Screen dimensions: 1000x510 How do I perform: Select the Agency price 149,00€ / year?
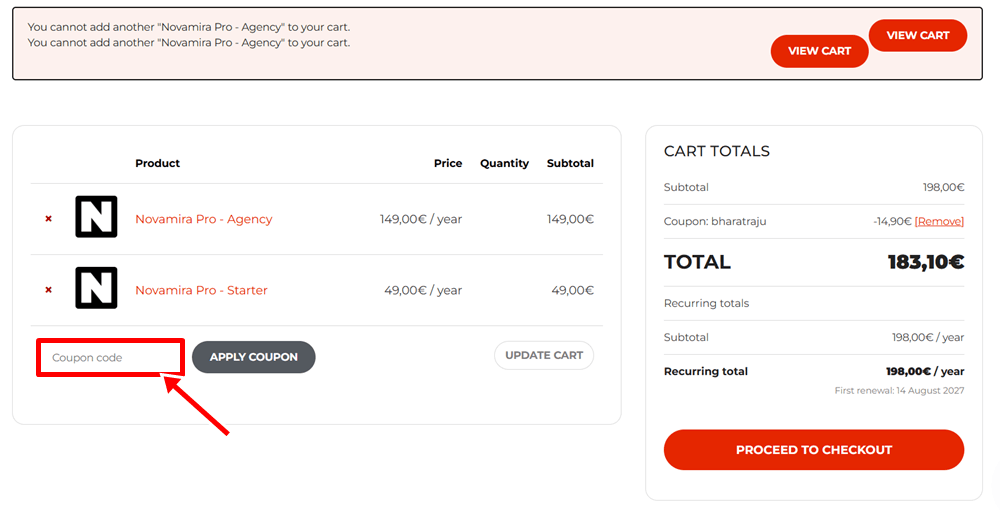tap(421, 219)
